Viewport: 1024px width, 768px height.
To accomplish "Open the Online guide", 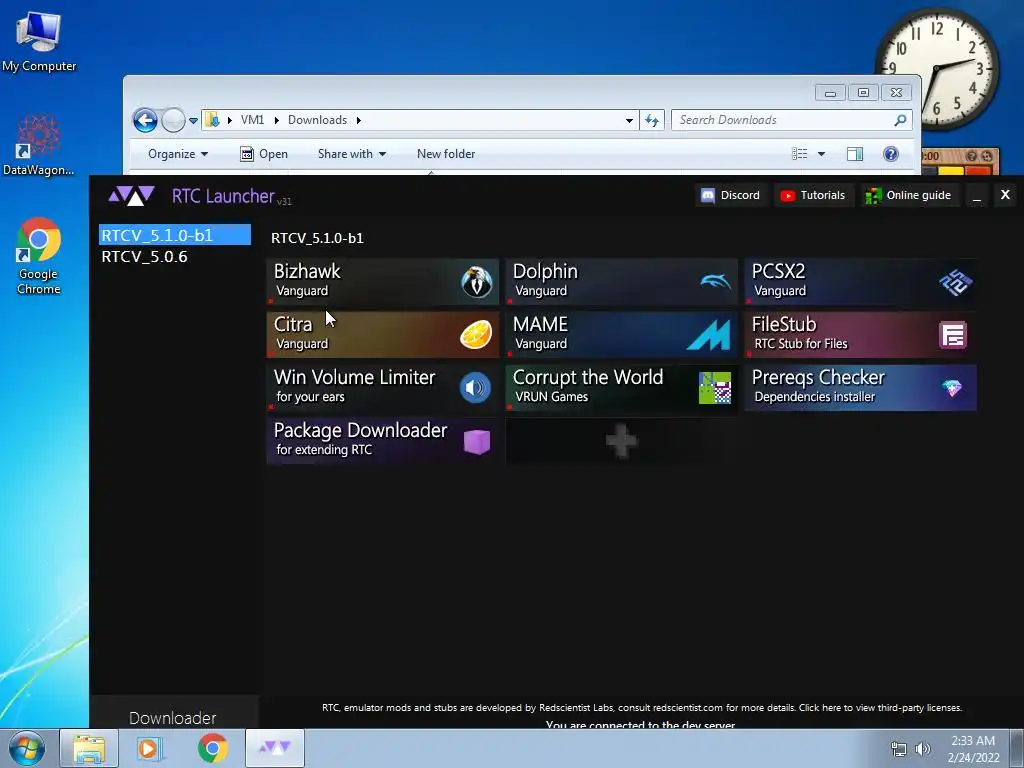I will point(908,195).
